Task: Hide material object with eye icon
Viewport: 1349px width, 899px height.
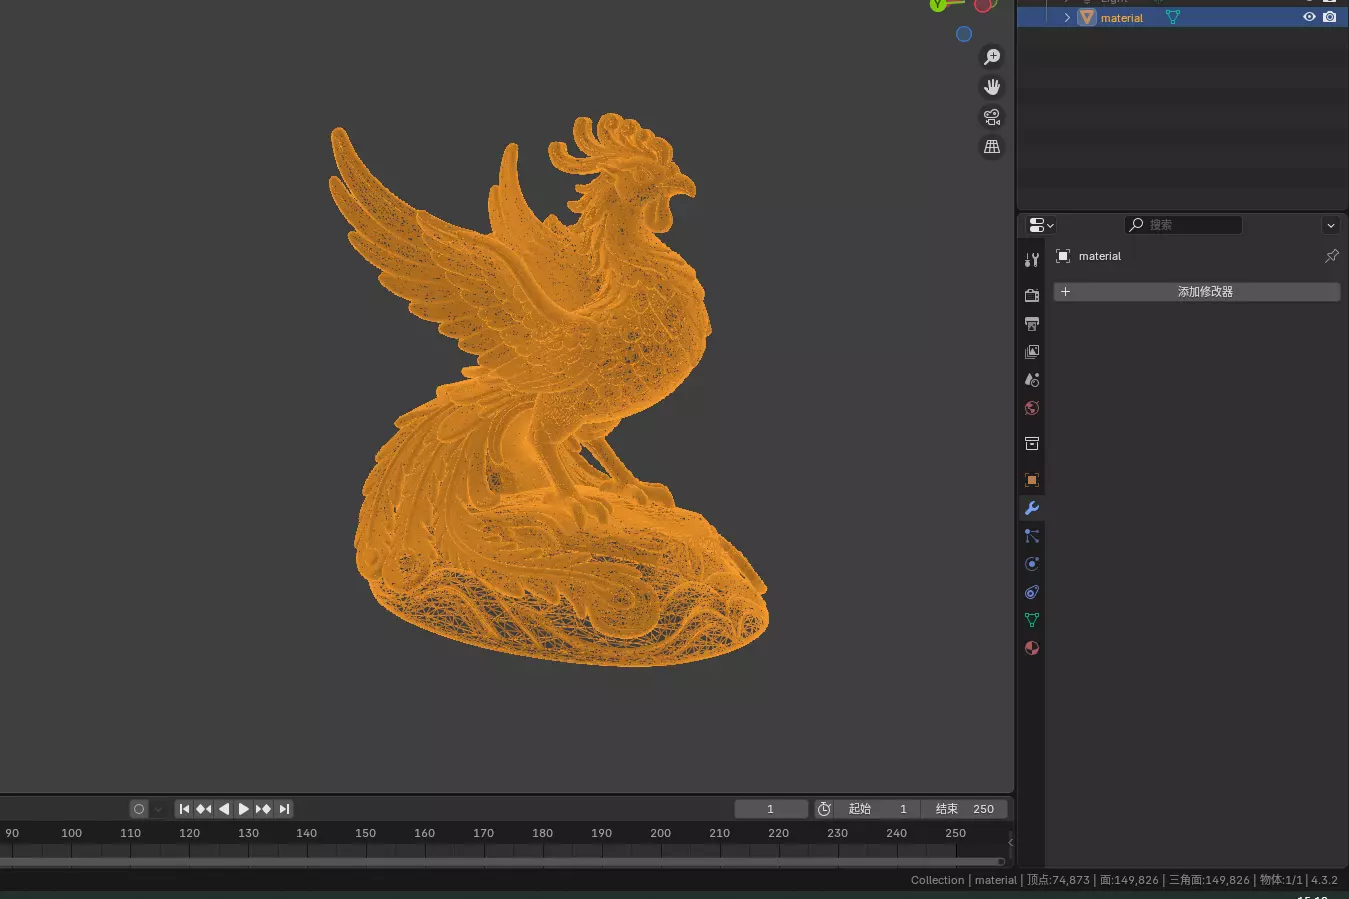Action: [1309, 17]
